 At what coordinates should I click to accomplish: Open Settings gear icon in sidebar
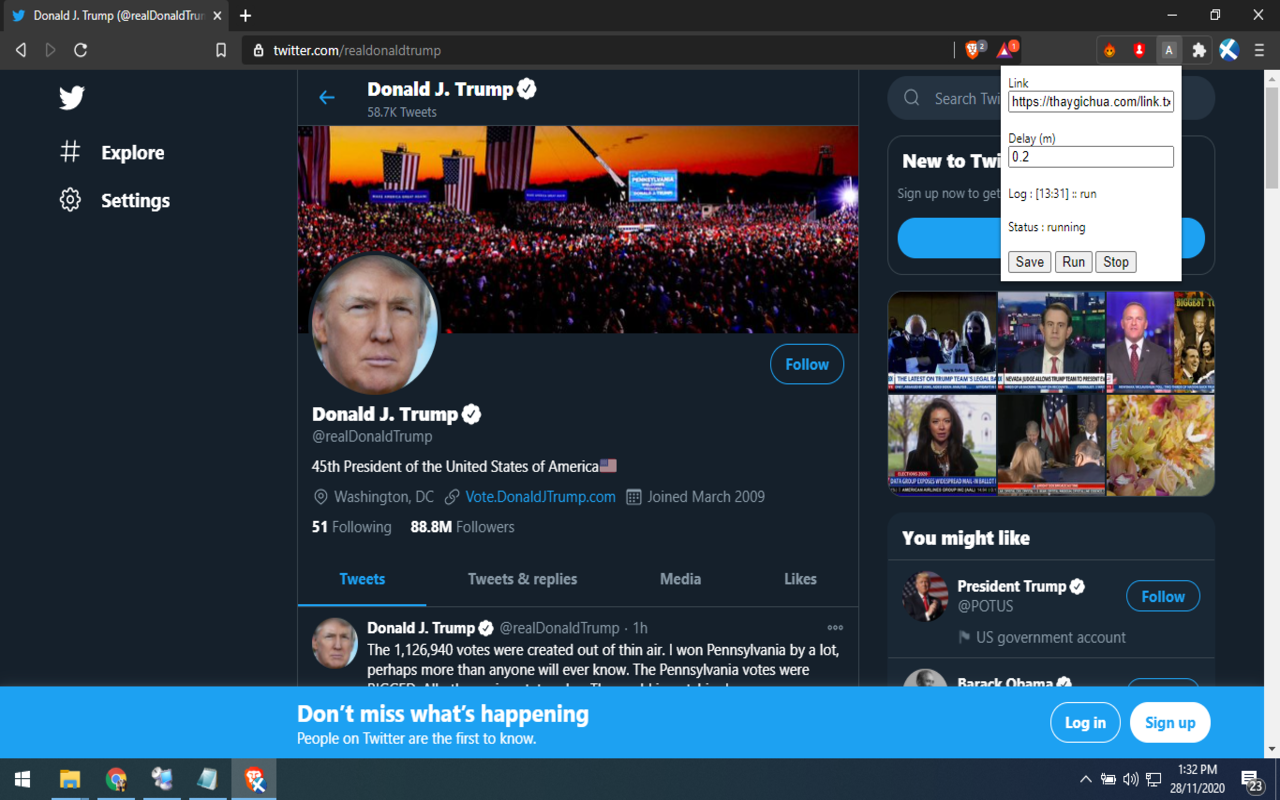point(70,200)
